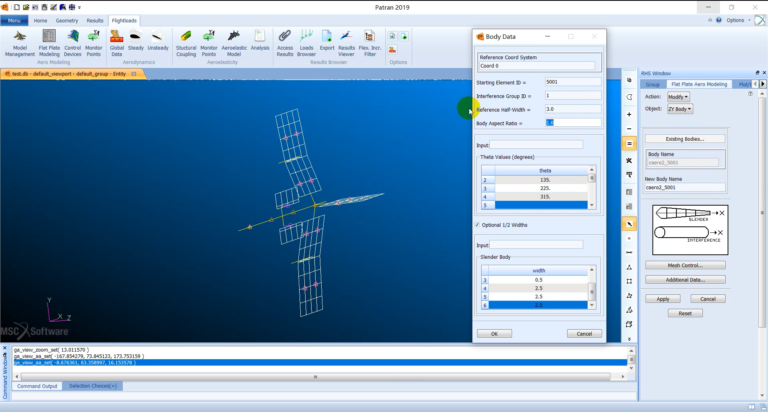Open Access Results tool

(x=285, y=44)
